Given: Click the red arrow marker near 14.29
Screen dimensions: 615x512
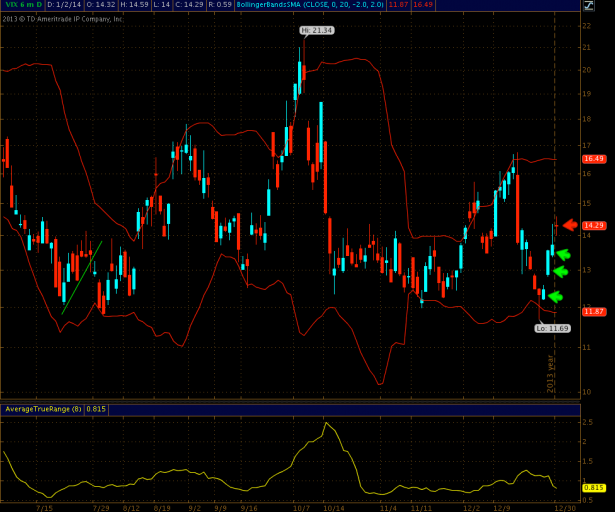Looking at the screenshot, I should pyautogui.click(x=569, y=225).
